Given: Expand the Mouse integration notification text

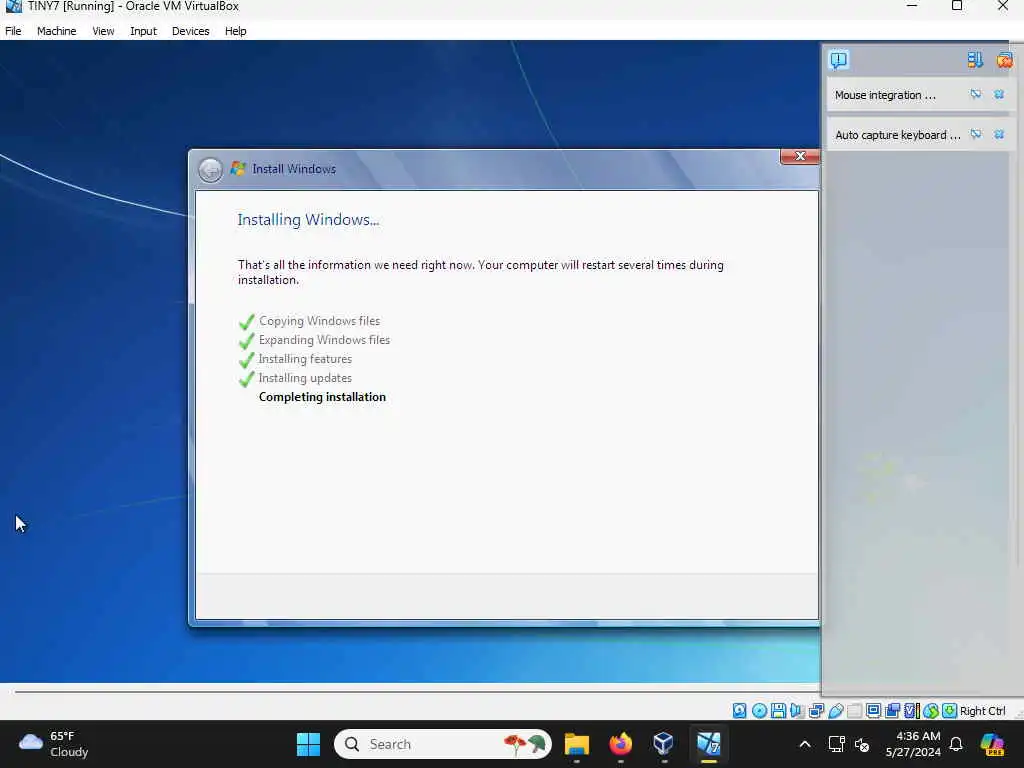Looking at the screenshot, I should (x=885, y=95).
